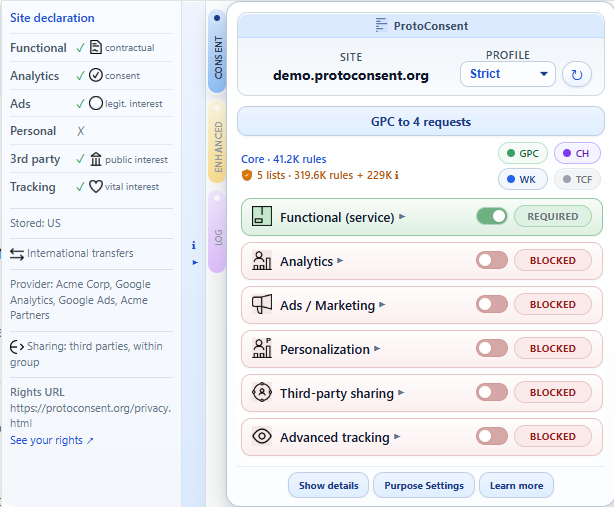Click the vital interest heart icon
This screenshot has height=507, width=614.
(96, 186)
